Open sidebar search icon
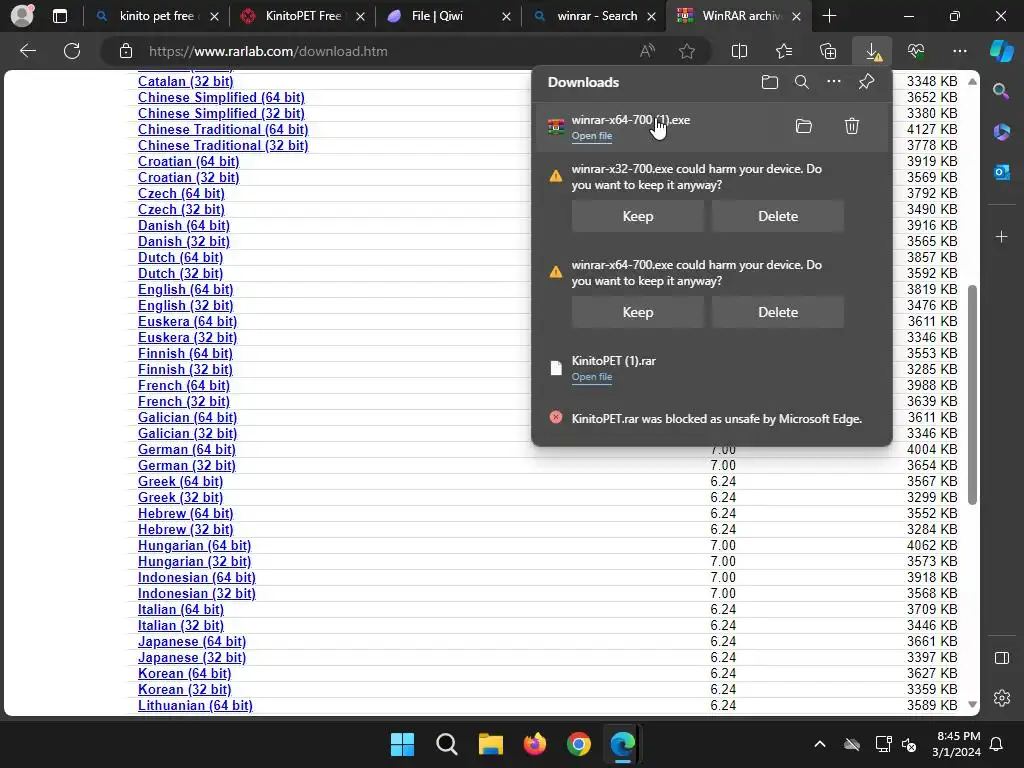 coord(1001,91)
